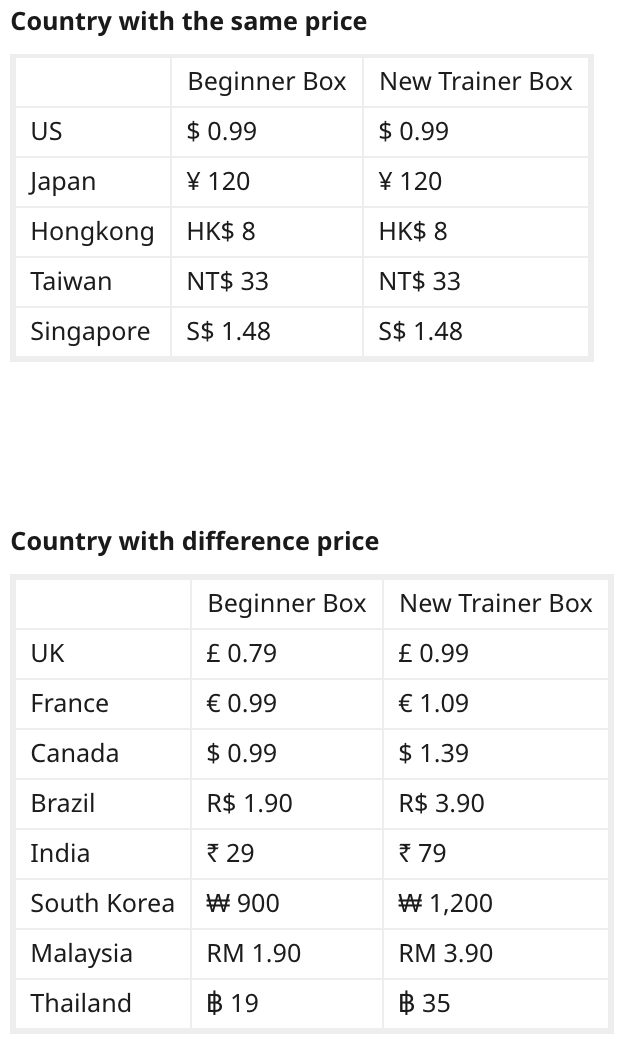This screenshot has width=634, height=1040.
Task: Click the Malaysia country cell
Action: point(81,954)
